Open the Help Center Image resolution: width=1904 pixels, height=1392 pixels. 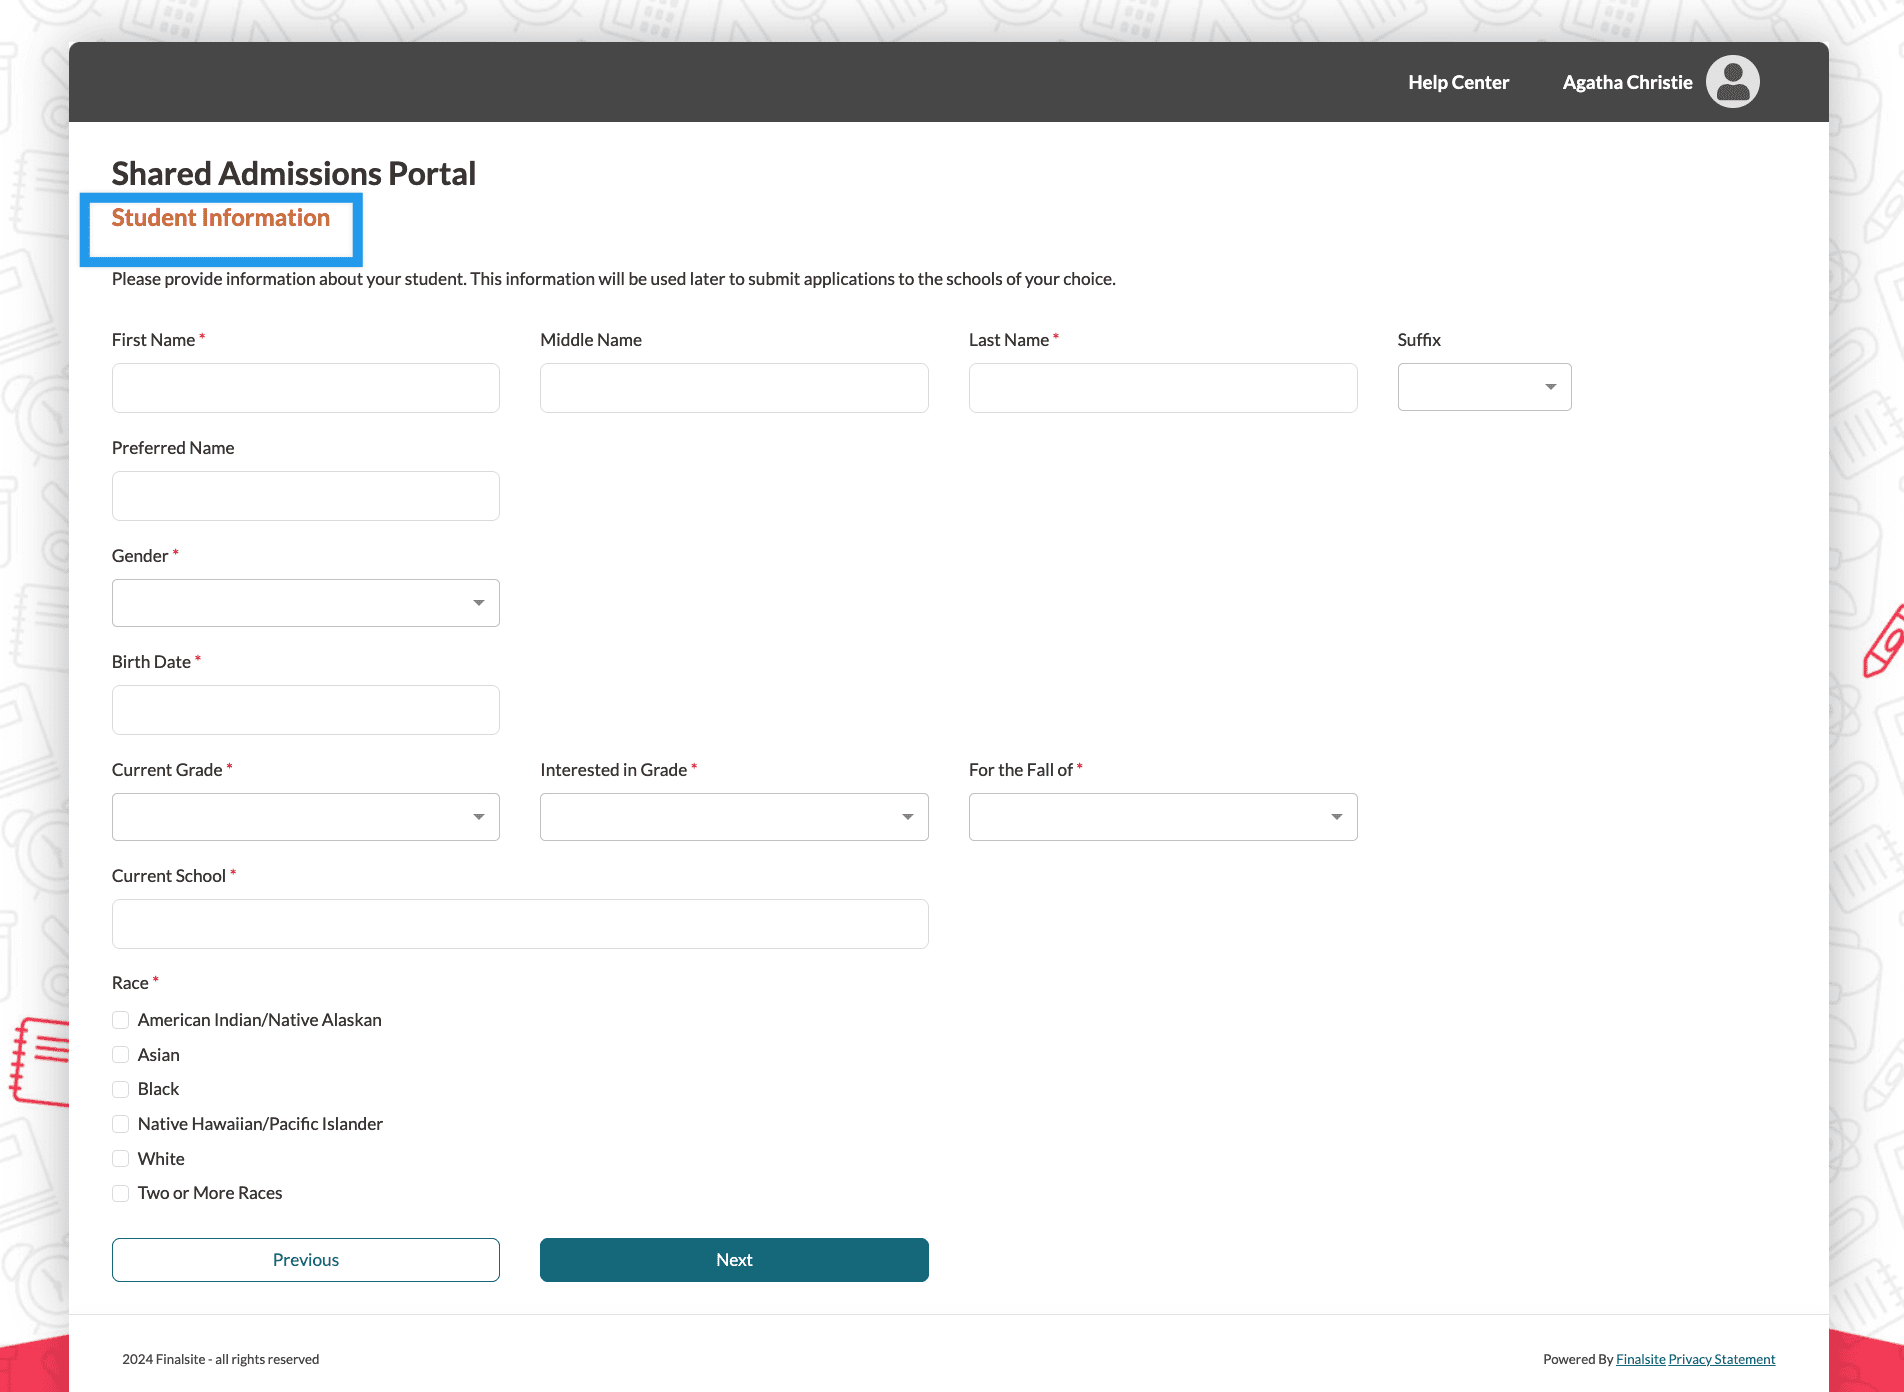[x=1458, y=82]
